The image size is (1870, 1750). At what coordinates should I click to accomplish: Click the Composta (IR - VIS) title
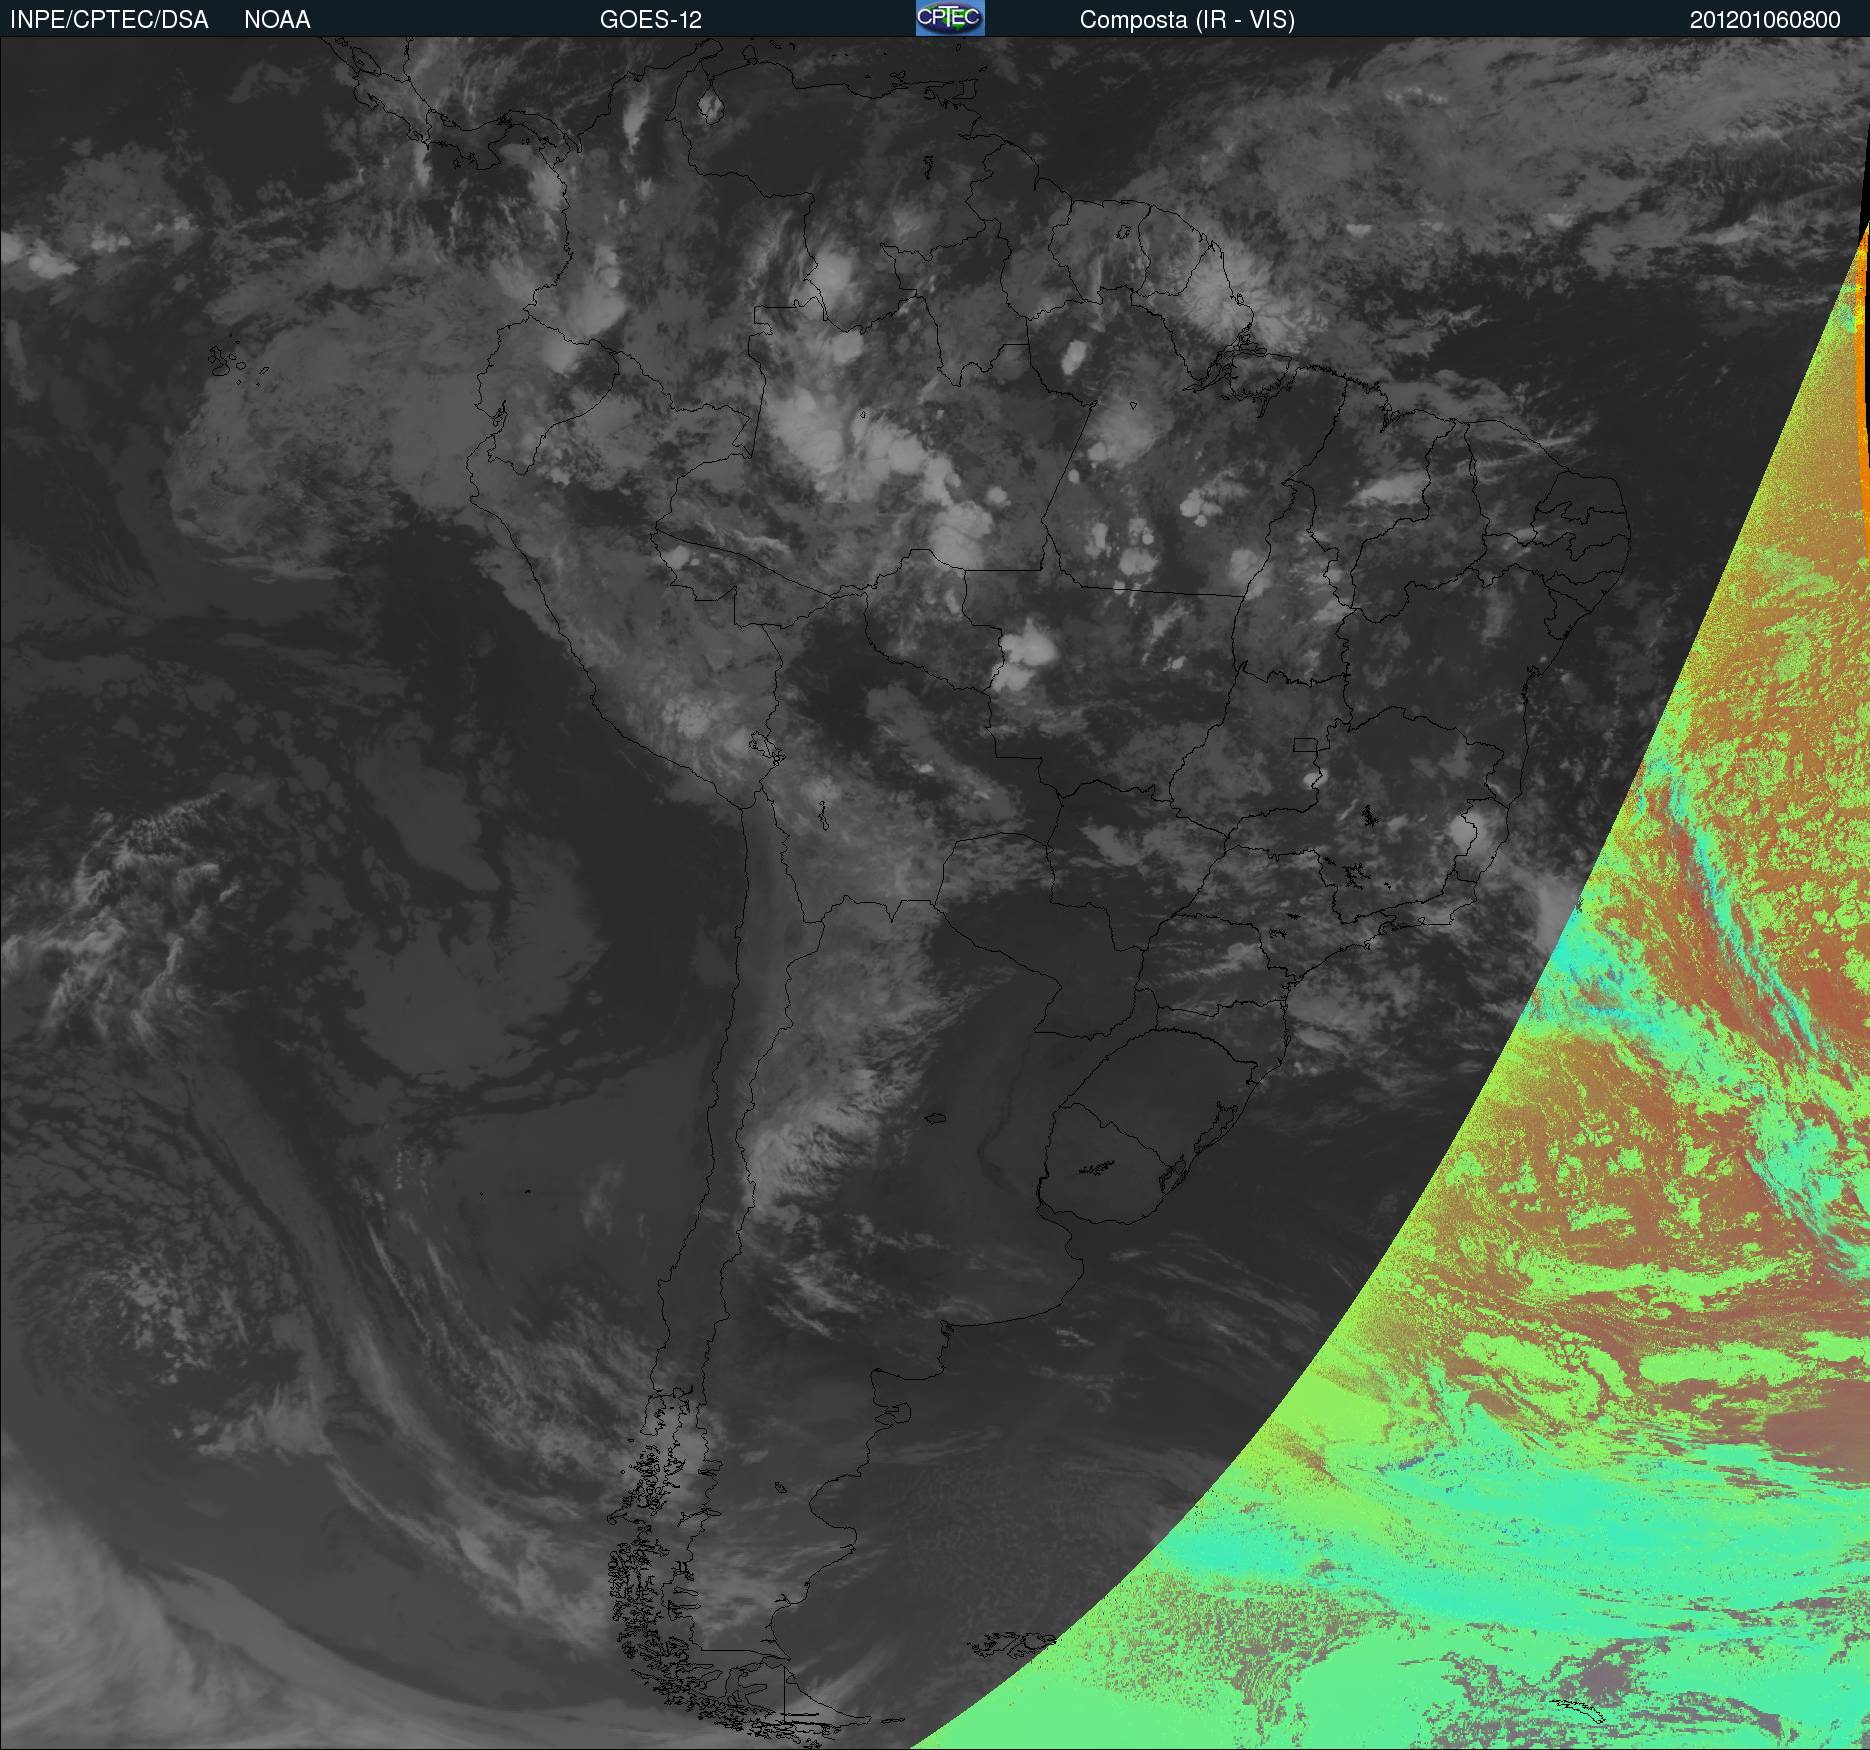1187,20
